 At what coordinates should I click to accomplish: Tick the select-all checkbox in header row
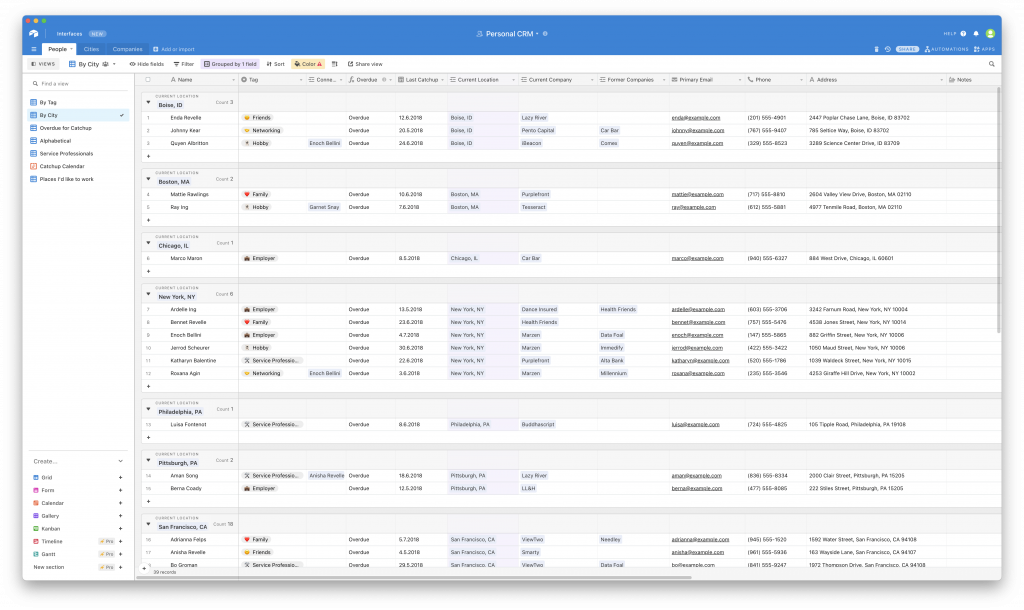tap(148, 80)
